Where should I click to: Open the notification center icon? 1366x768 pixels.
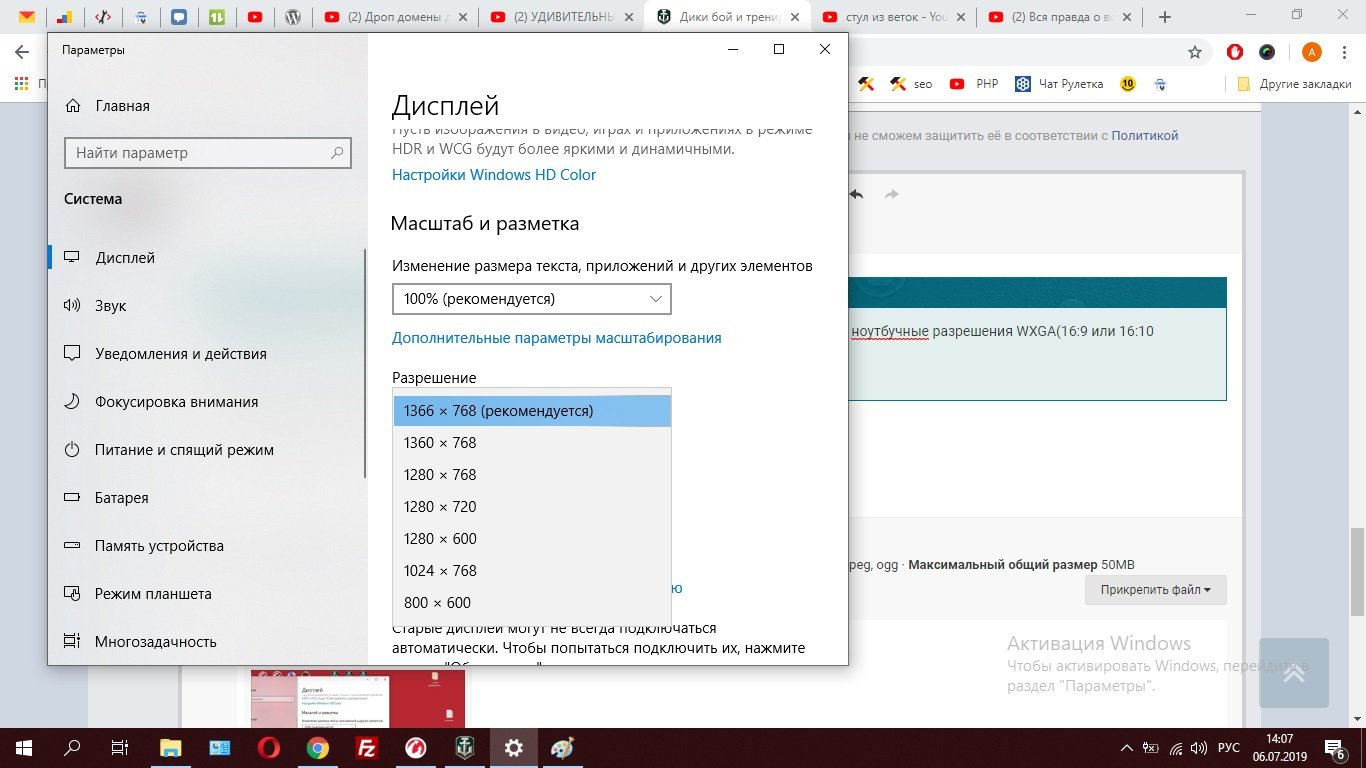[1335, 747]
